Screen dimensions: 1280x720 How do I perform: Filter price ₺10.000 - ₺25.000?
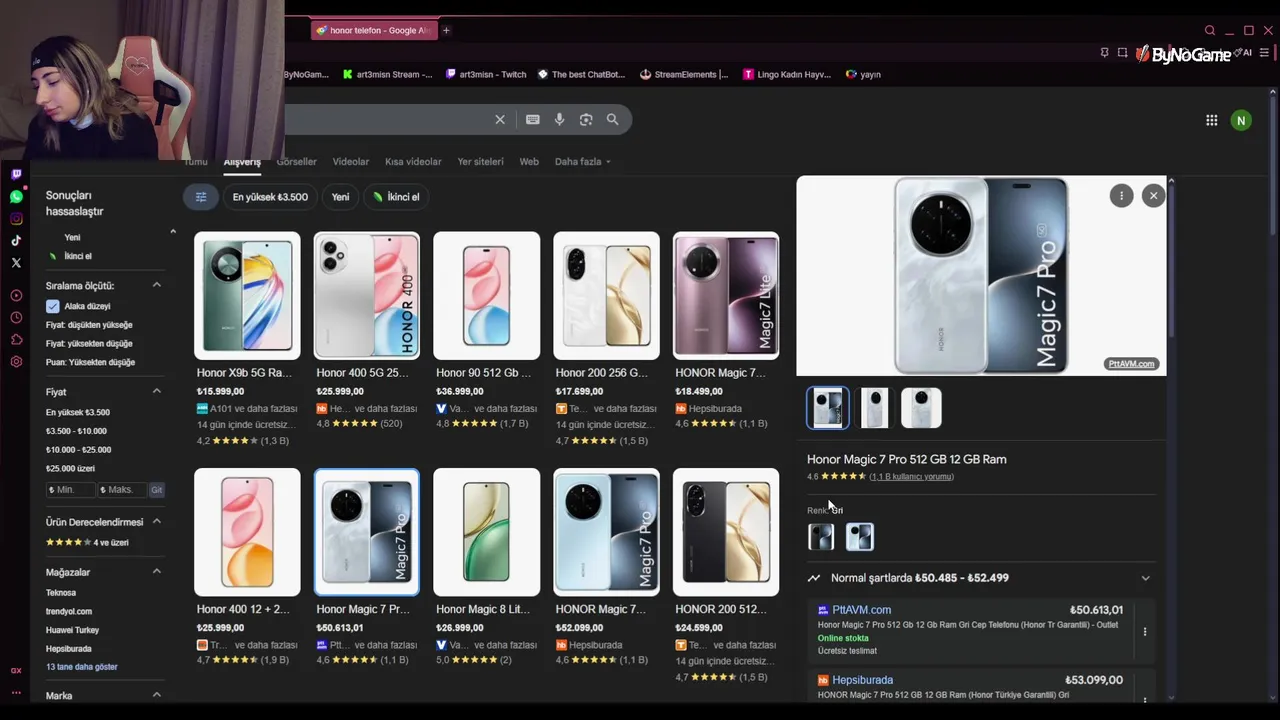pos(78,450)
